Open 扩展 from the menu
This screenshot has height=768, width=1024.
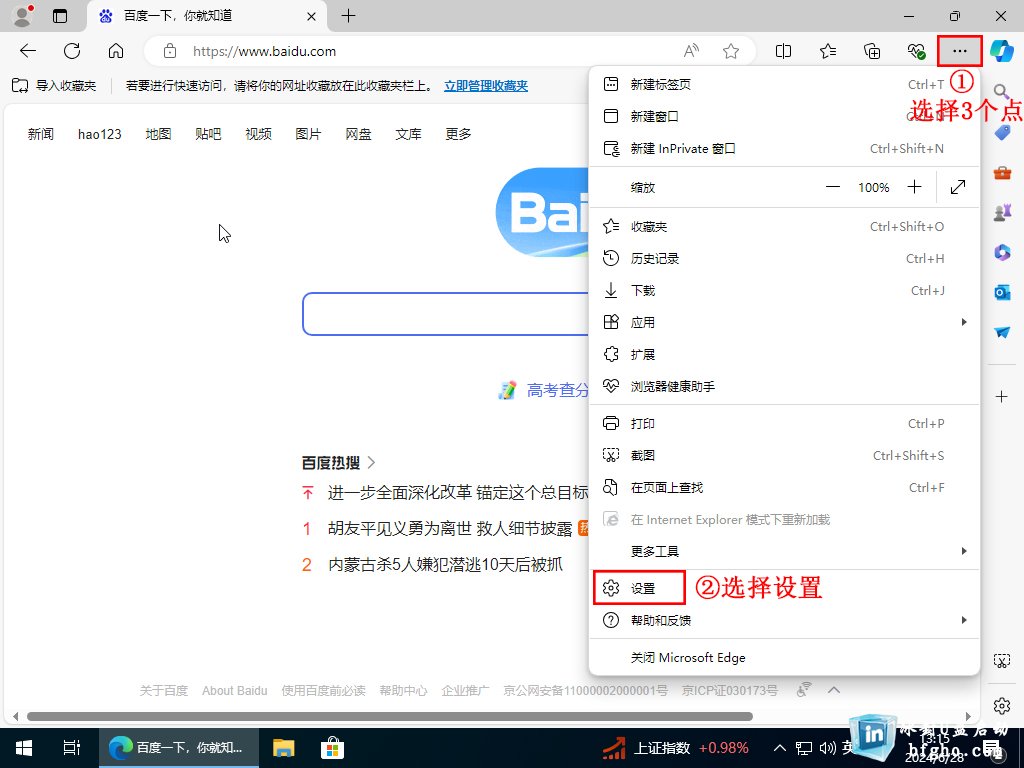click(x=784, y=355)
